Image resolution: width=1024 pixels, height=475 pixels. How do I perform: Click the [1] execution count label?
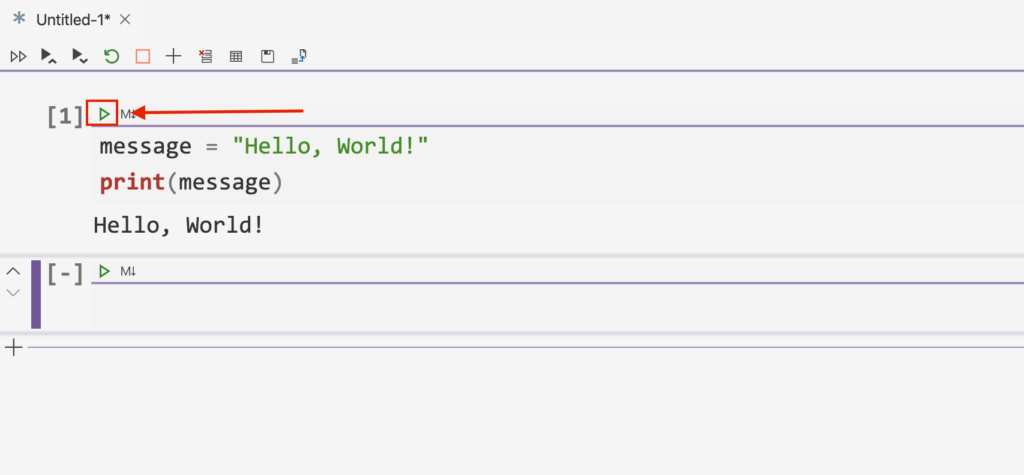point(65,117)
